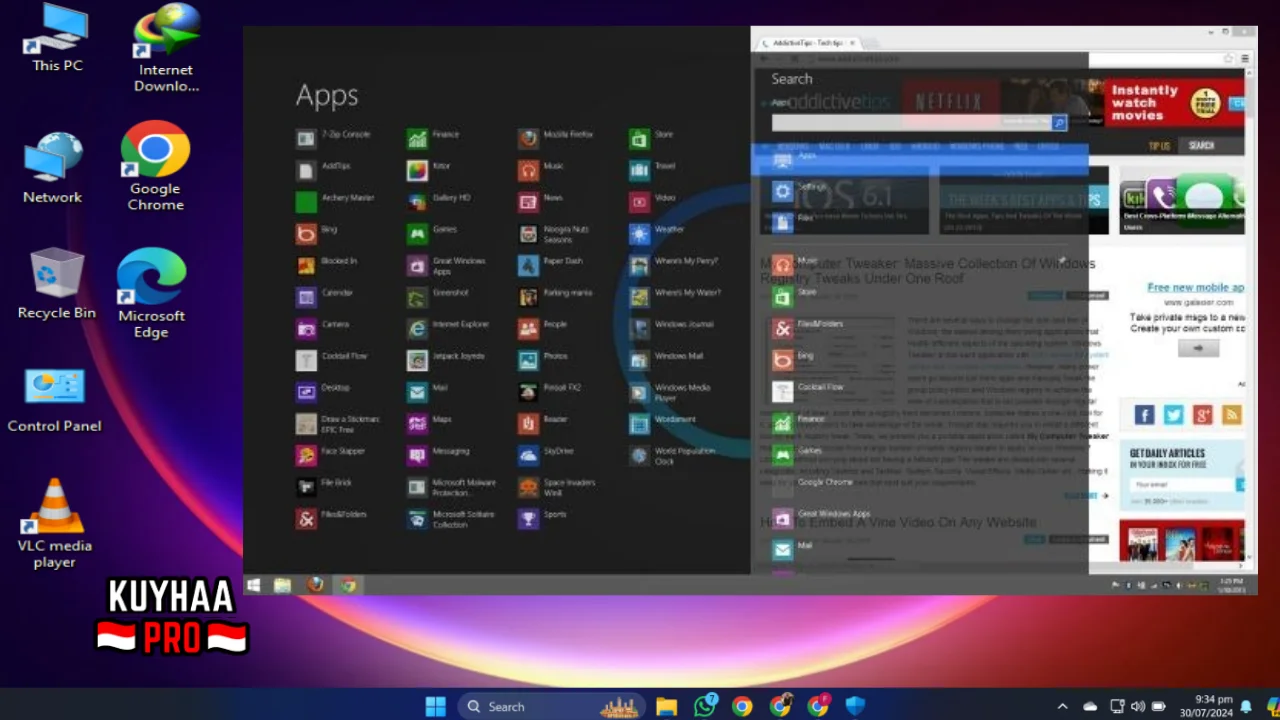Open Music app in the Apps list
Screen dimensions: 1280x720
point(541,168)
